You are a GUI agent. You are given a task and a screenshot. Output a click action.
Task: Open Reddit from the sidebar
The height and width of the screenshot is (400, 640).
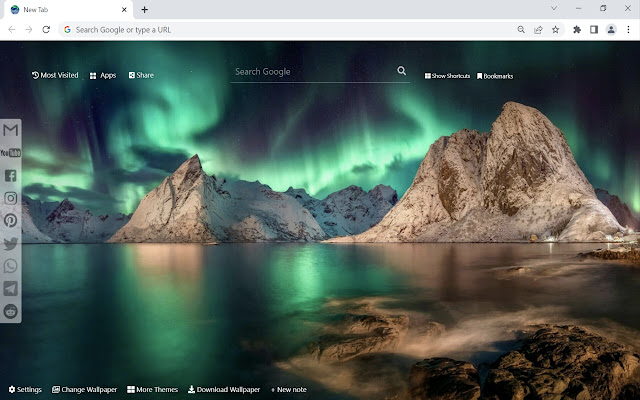click(x=11, y=311)
